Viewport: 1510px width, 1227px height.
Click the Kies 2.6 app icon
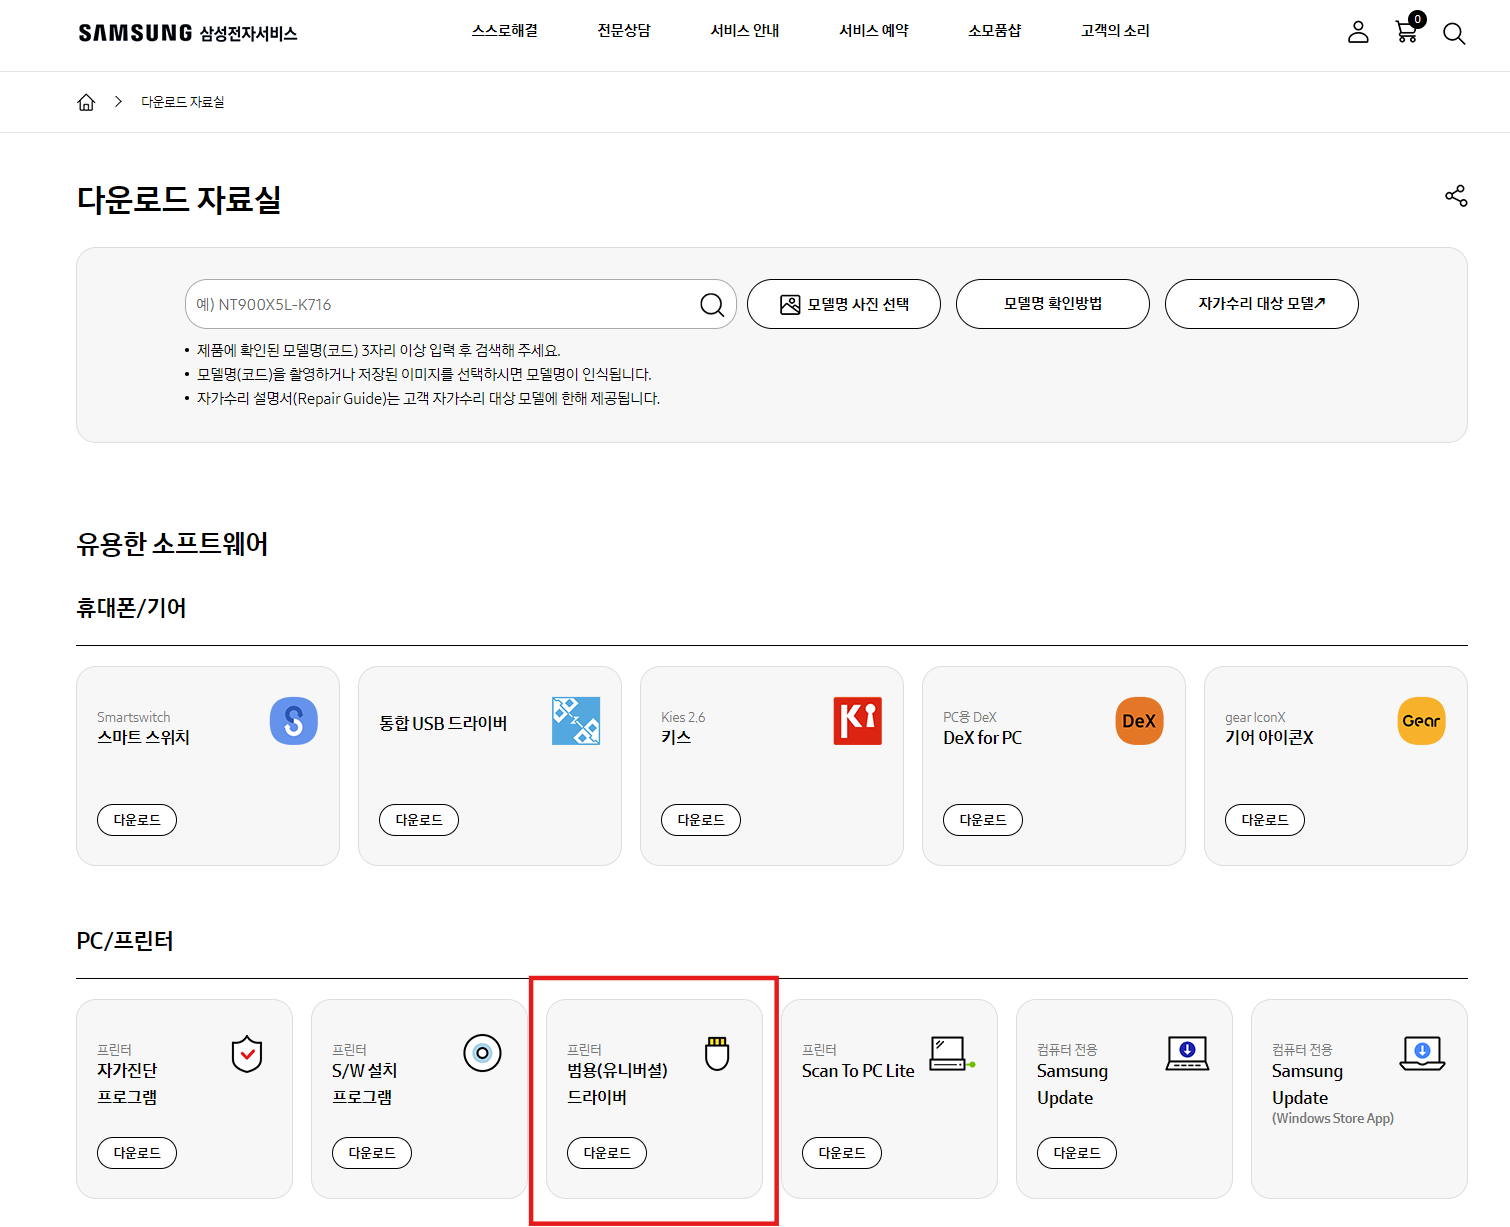pos(858,720)
